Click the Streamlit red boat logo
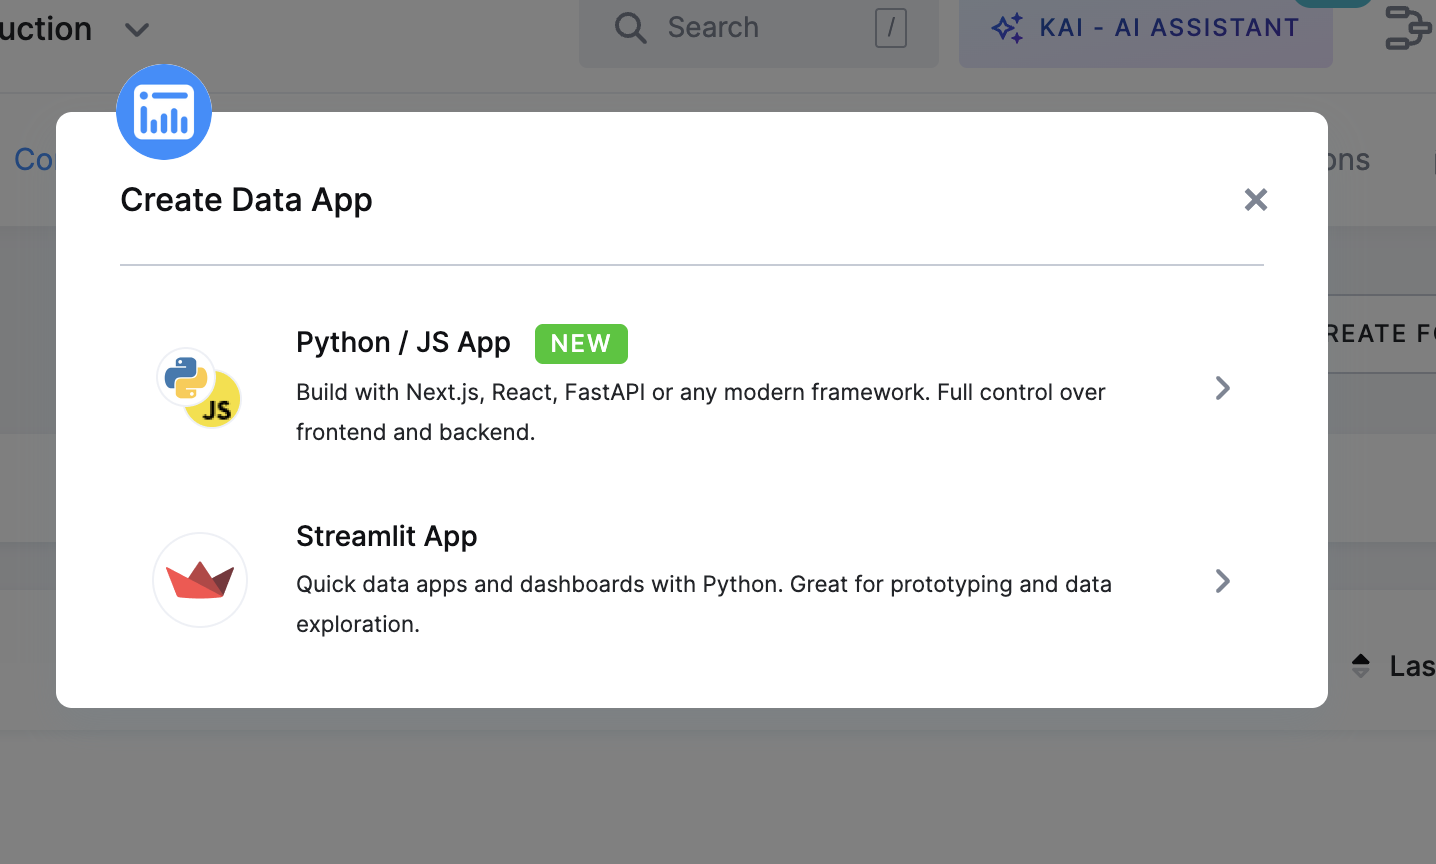Screen dimensions: 1436x864 tap(200, 580)
